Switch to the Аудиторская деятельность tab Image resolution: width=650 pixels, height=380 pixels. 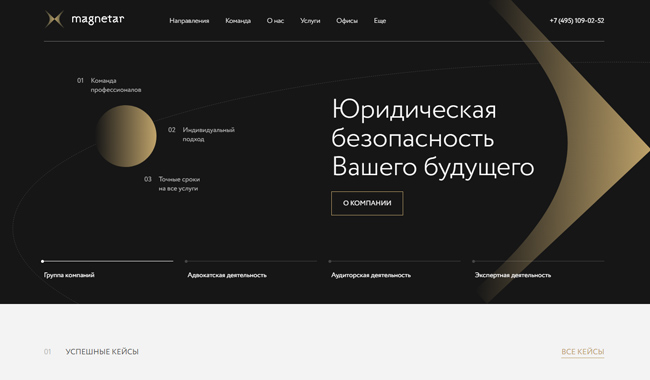pyautogui.click(x=371, y=275)
